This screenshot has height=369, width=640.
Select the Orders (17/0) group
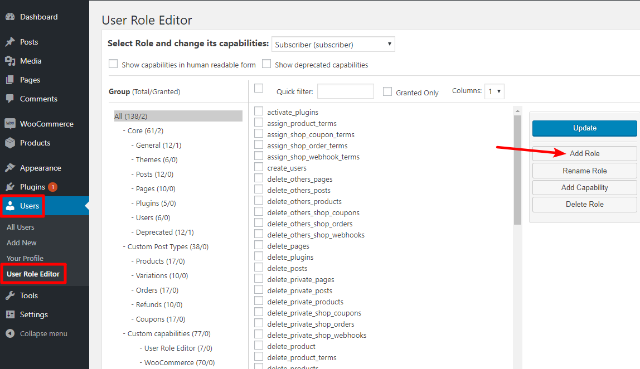click(x=157, y=290)
